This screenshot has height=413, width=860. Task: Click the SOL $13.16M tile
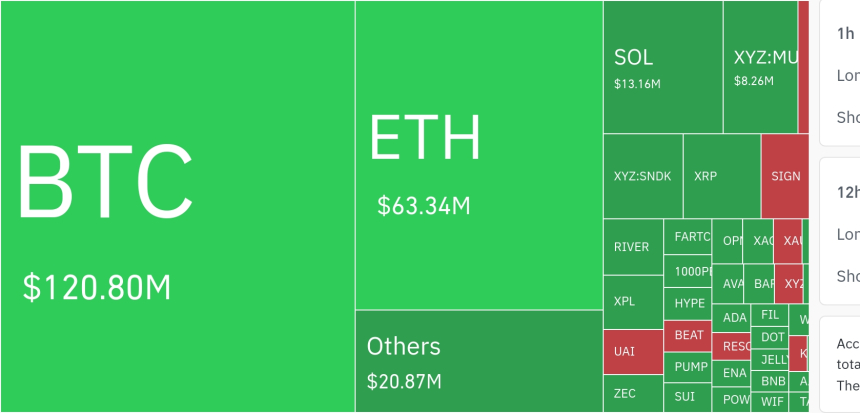[662, 67]
